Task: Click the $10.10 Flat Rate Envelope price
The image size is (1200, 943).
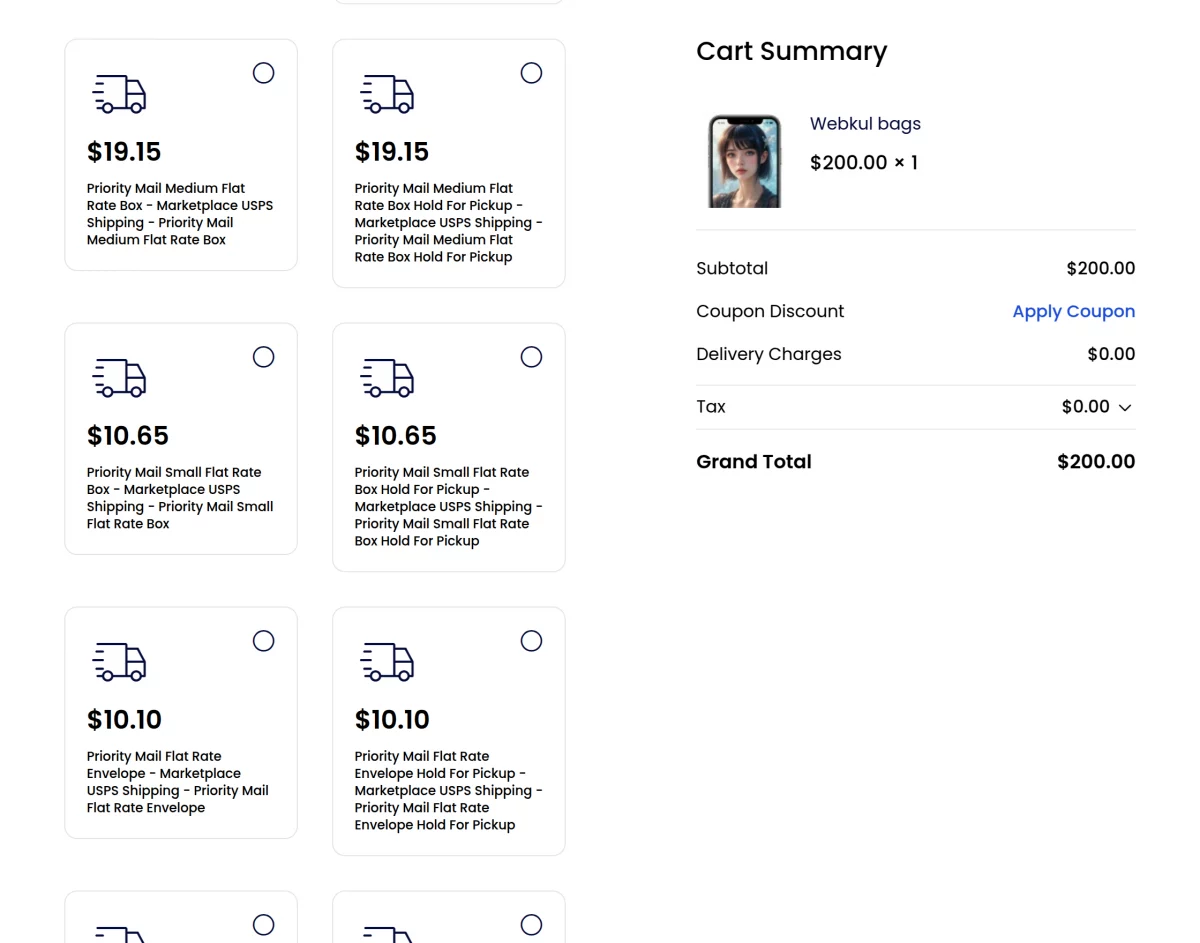Action: point(124,720)
